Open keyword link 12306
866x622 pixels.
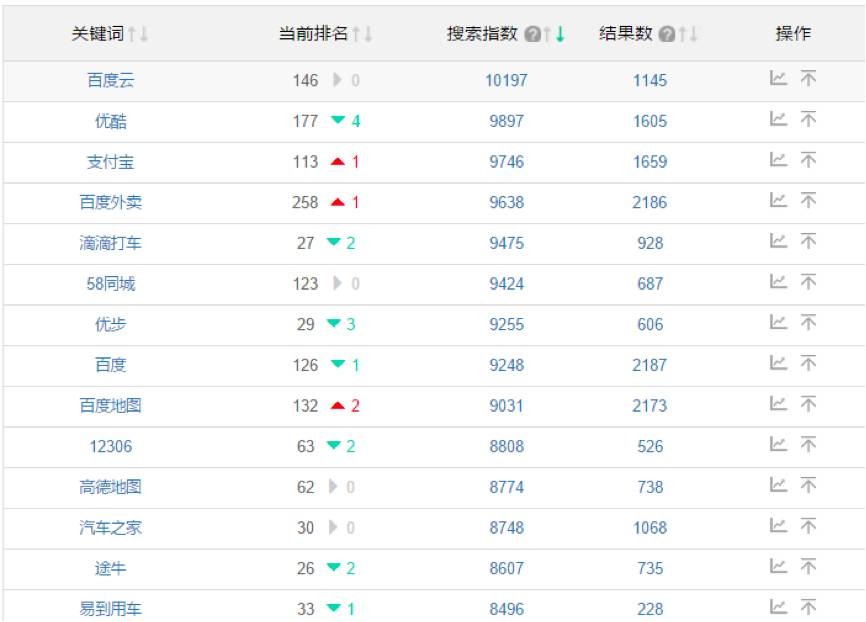point(110,446)
